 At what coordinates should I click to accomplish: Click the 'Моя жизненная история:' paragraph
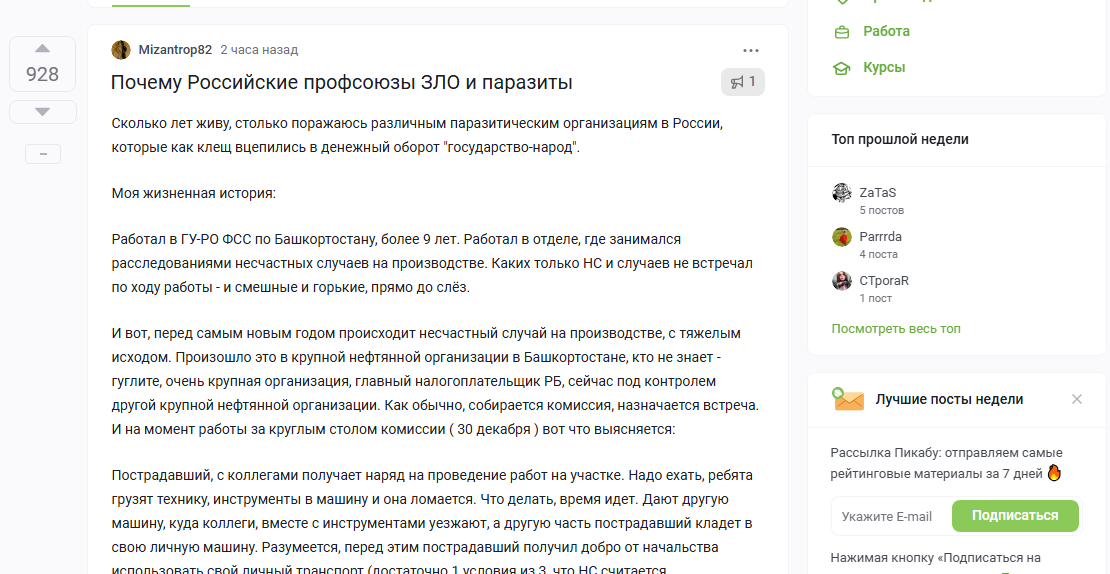tap(193, 193)
